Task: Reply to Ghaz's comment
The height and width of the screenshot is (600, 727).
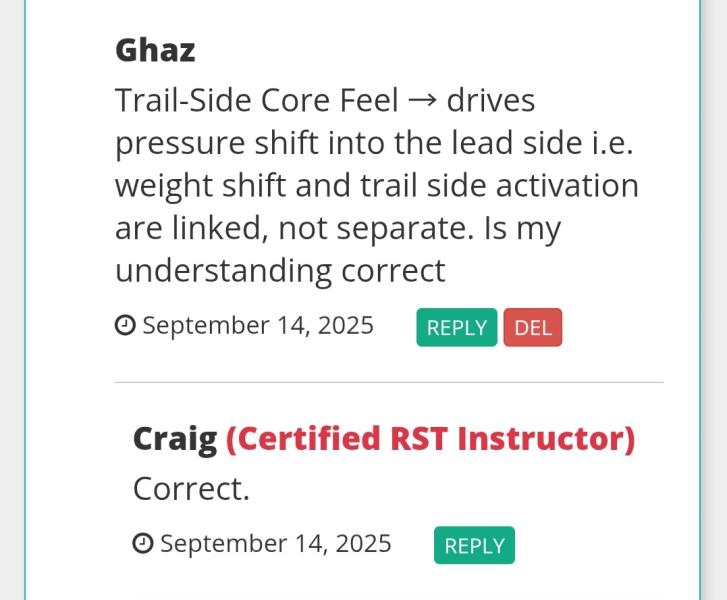Action: (457, 327)
